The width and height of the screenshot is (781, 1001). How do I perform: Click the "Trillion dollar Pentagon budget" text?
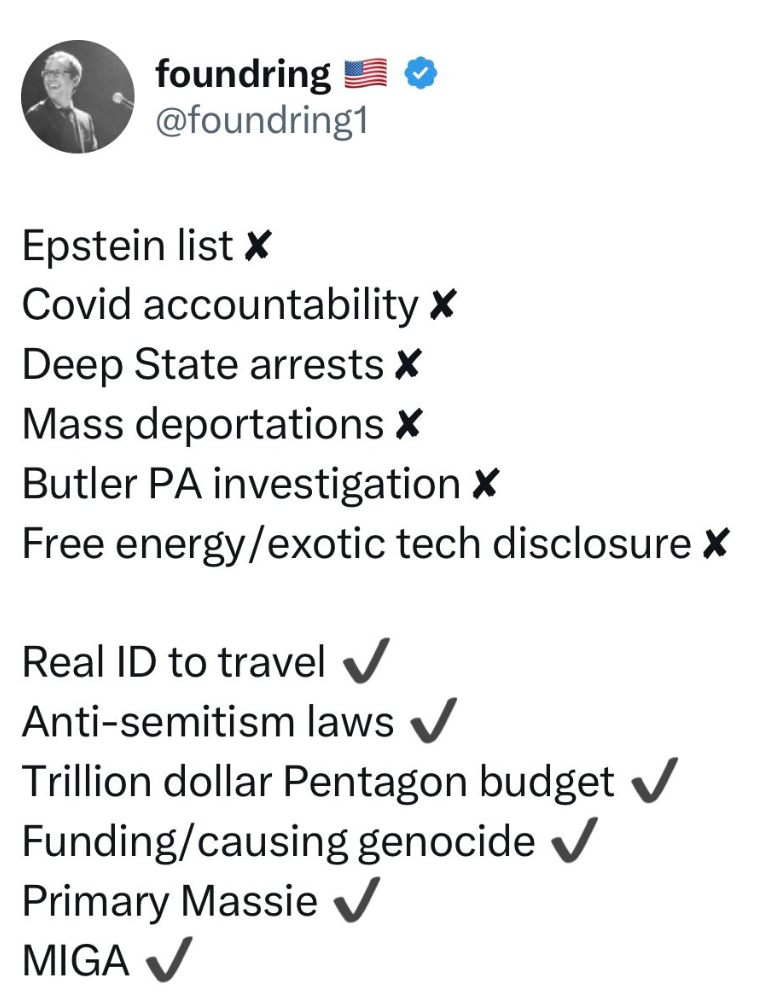point(318,782)
